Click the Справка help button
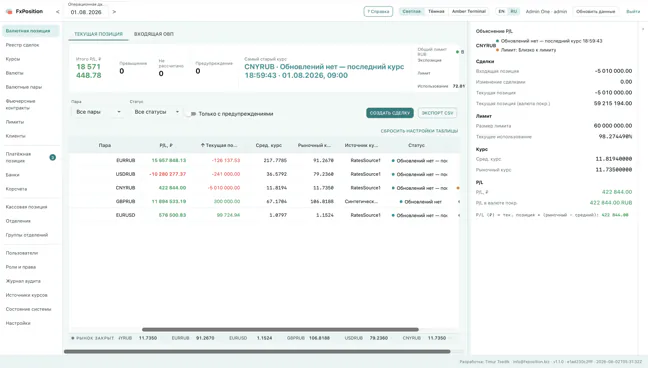 (378, 12)
